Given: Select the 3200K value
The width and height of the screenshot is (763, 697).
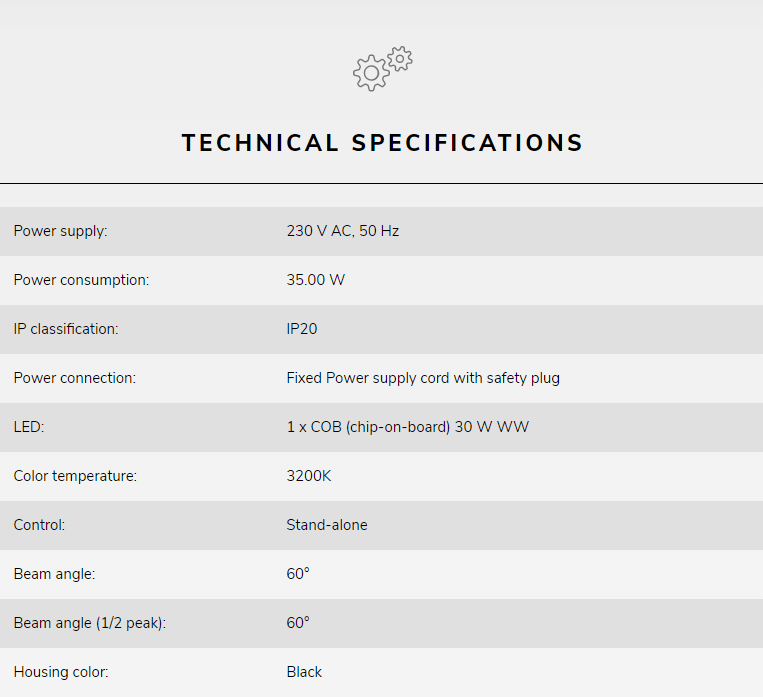Looking at the screenshot, I should (309, 476).
